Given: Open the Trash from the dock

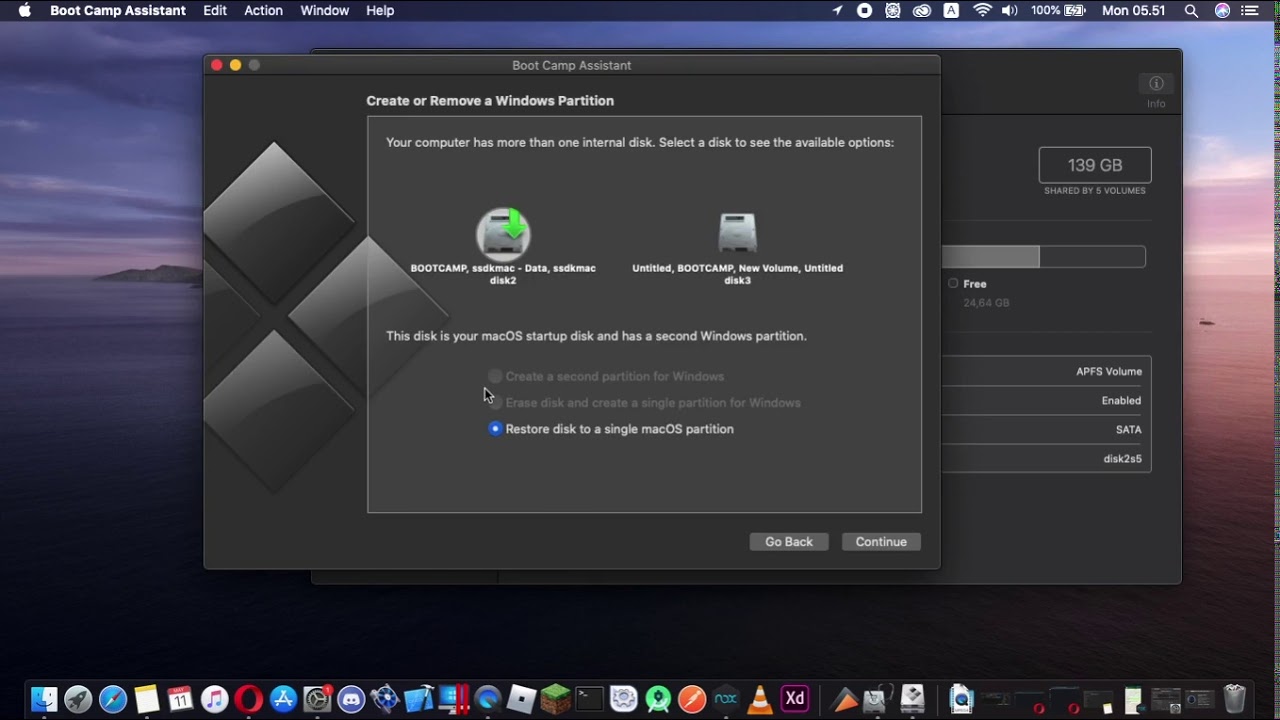Looking at the screenshot, I should click(x=1235, y=698).
